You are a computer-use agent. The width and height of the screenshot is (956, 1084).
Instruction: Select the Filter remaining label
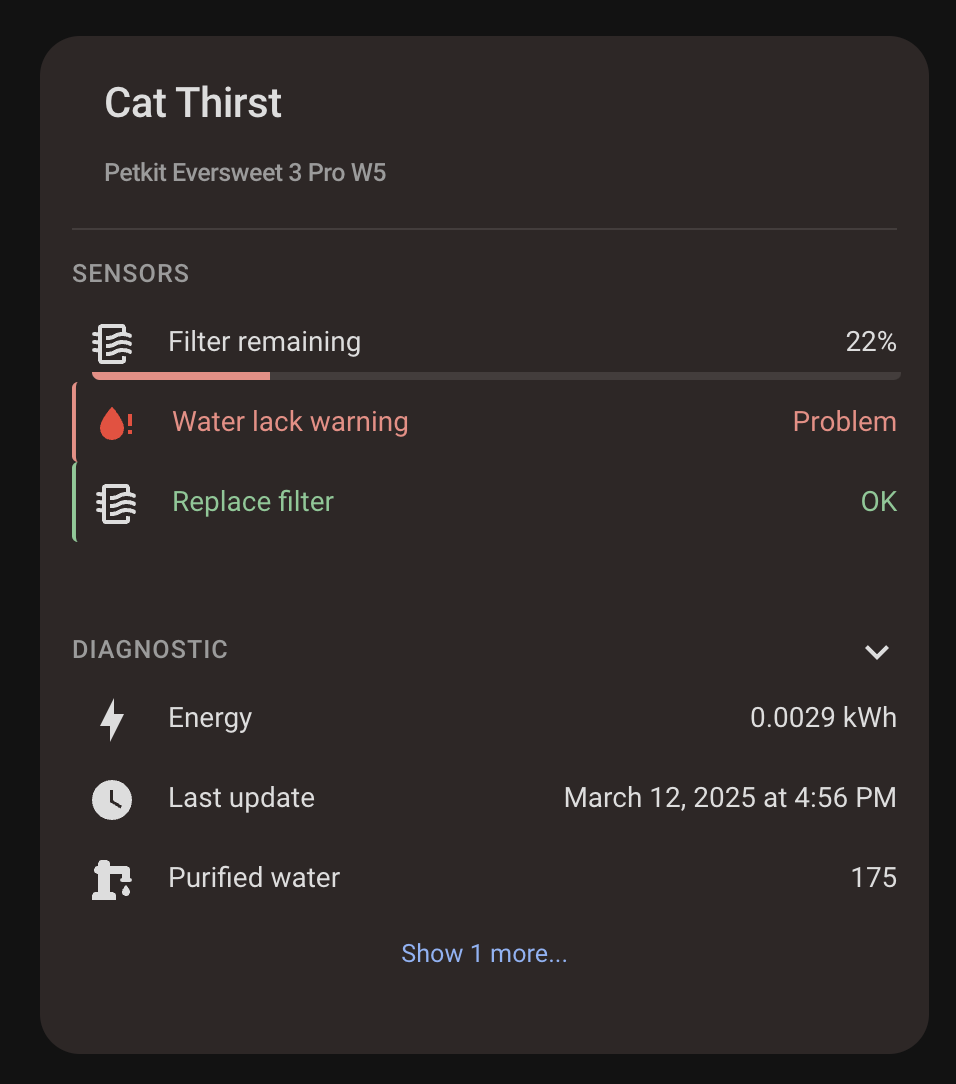[x=264, y=342]
